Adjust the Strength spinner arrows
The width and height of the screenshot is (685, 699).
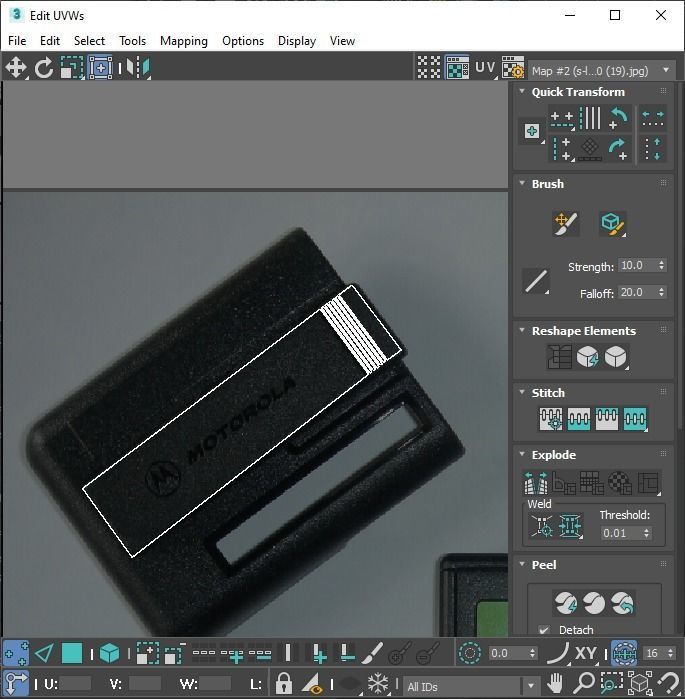tap(661, 265)
